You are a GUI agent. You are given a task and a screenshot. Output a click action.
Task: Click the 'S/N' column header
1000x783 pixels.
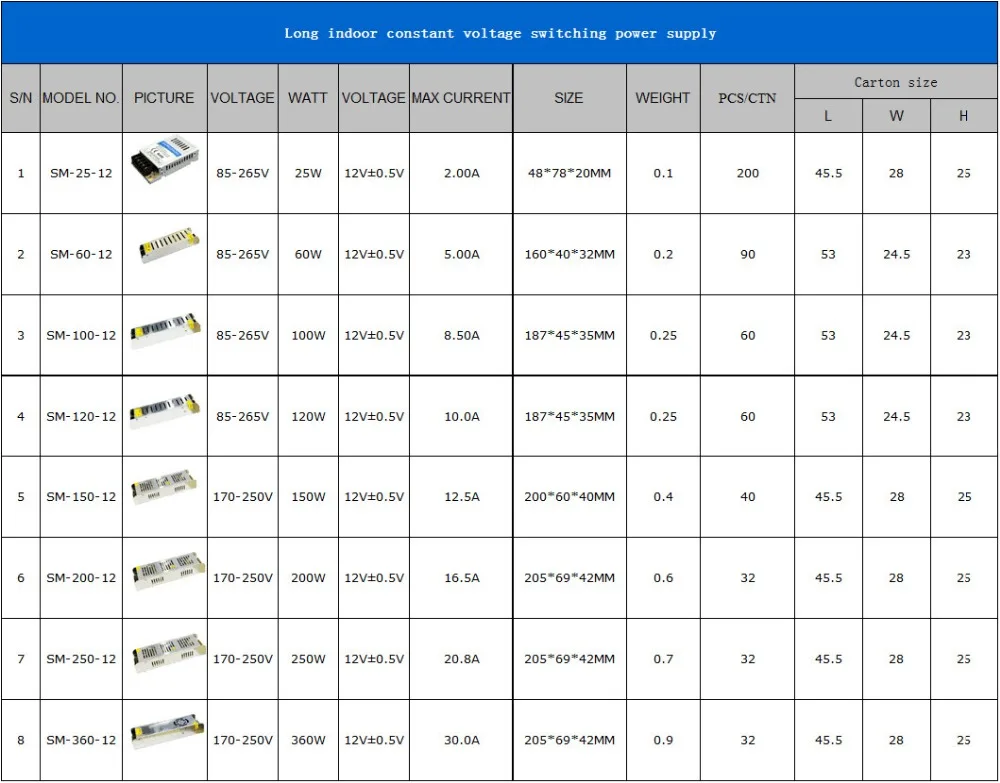coord(20,98)
